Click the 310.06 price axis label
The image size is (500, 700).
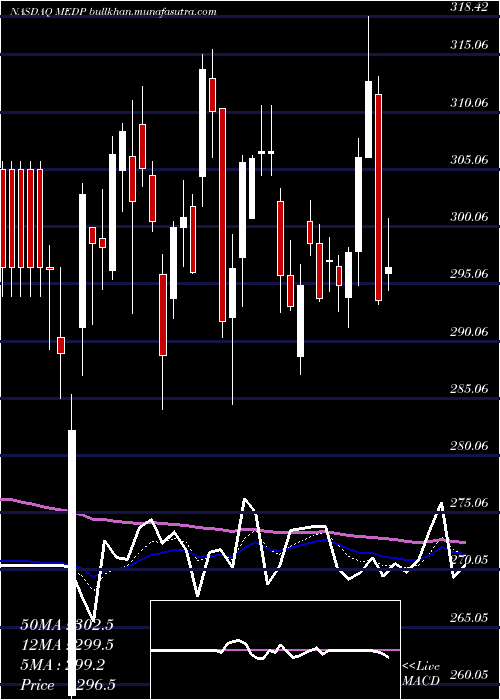[x=471, y=104]
